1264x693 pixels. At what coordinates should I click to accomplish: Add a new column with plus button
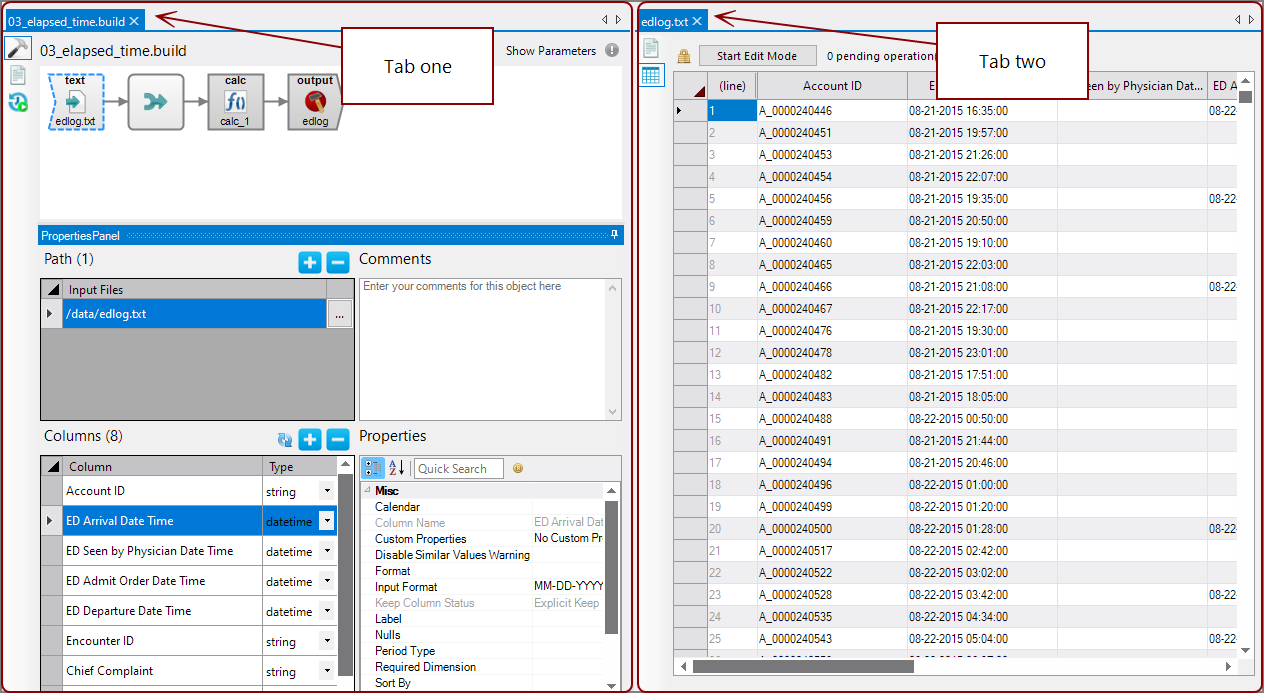point(310,439)
